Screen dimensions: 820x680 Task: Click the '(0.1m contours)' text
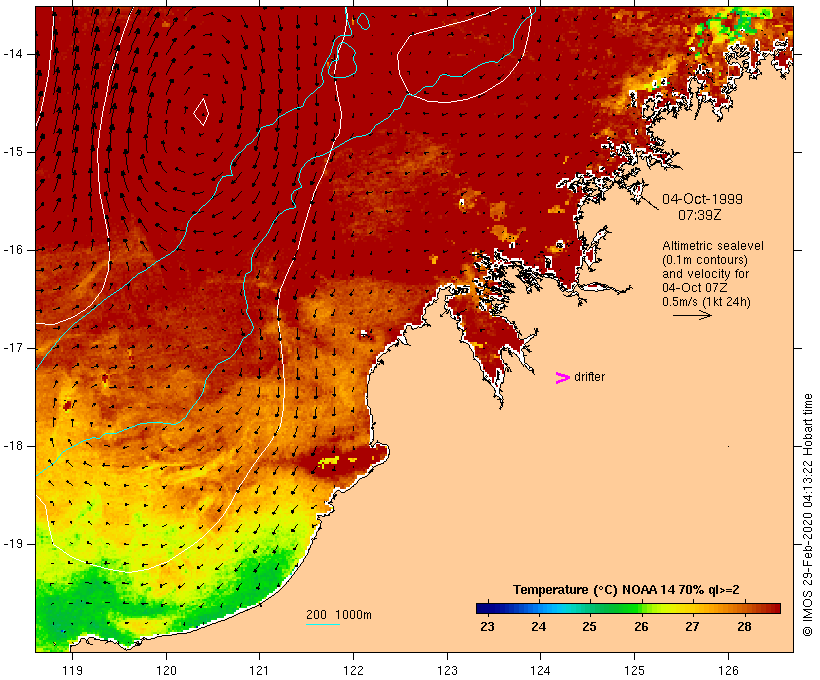705,260
